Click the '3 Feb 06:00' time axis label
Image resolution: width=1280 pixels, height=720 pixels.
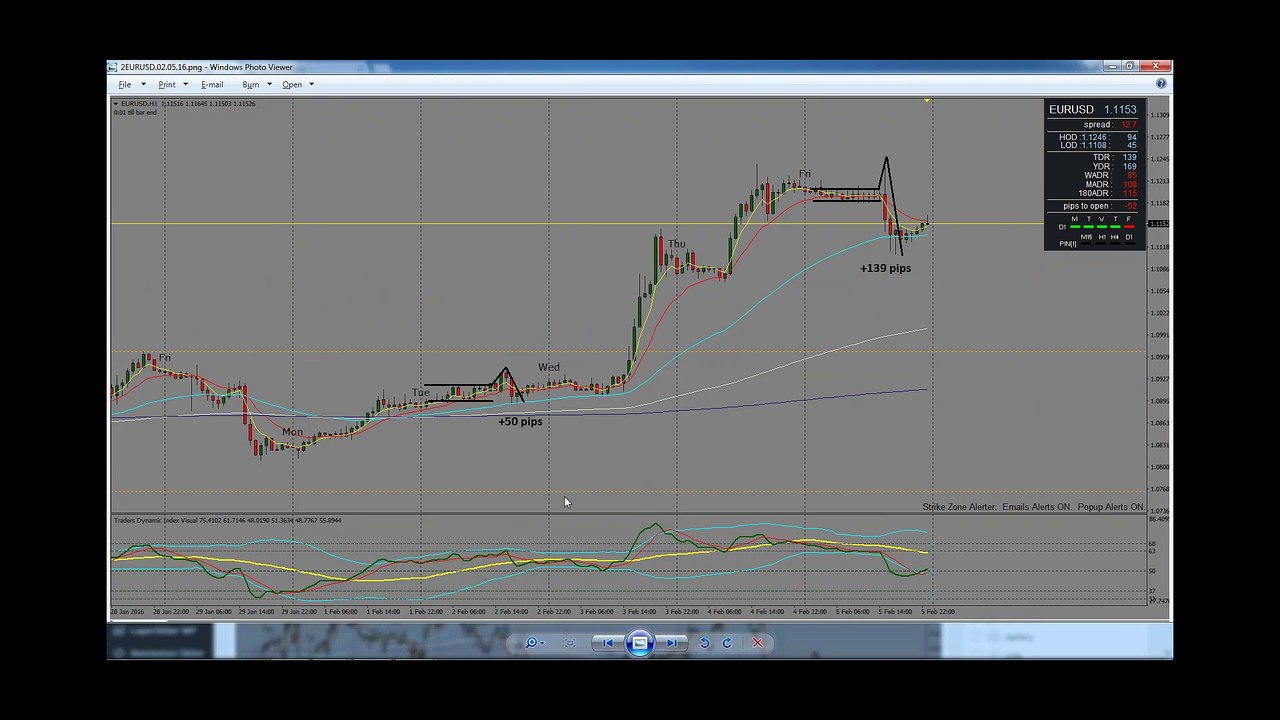point(597,611)
